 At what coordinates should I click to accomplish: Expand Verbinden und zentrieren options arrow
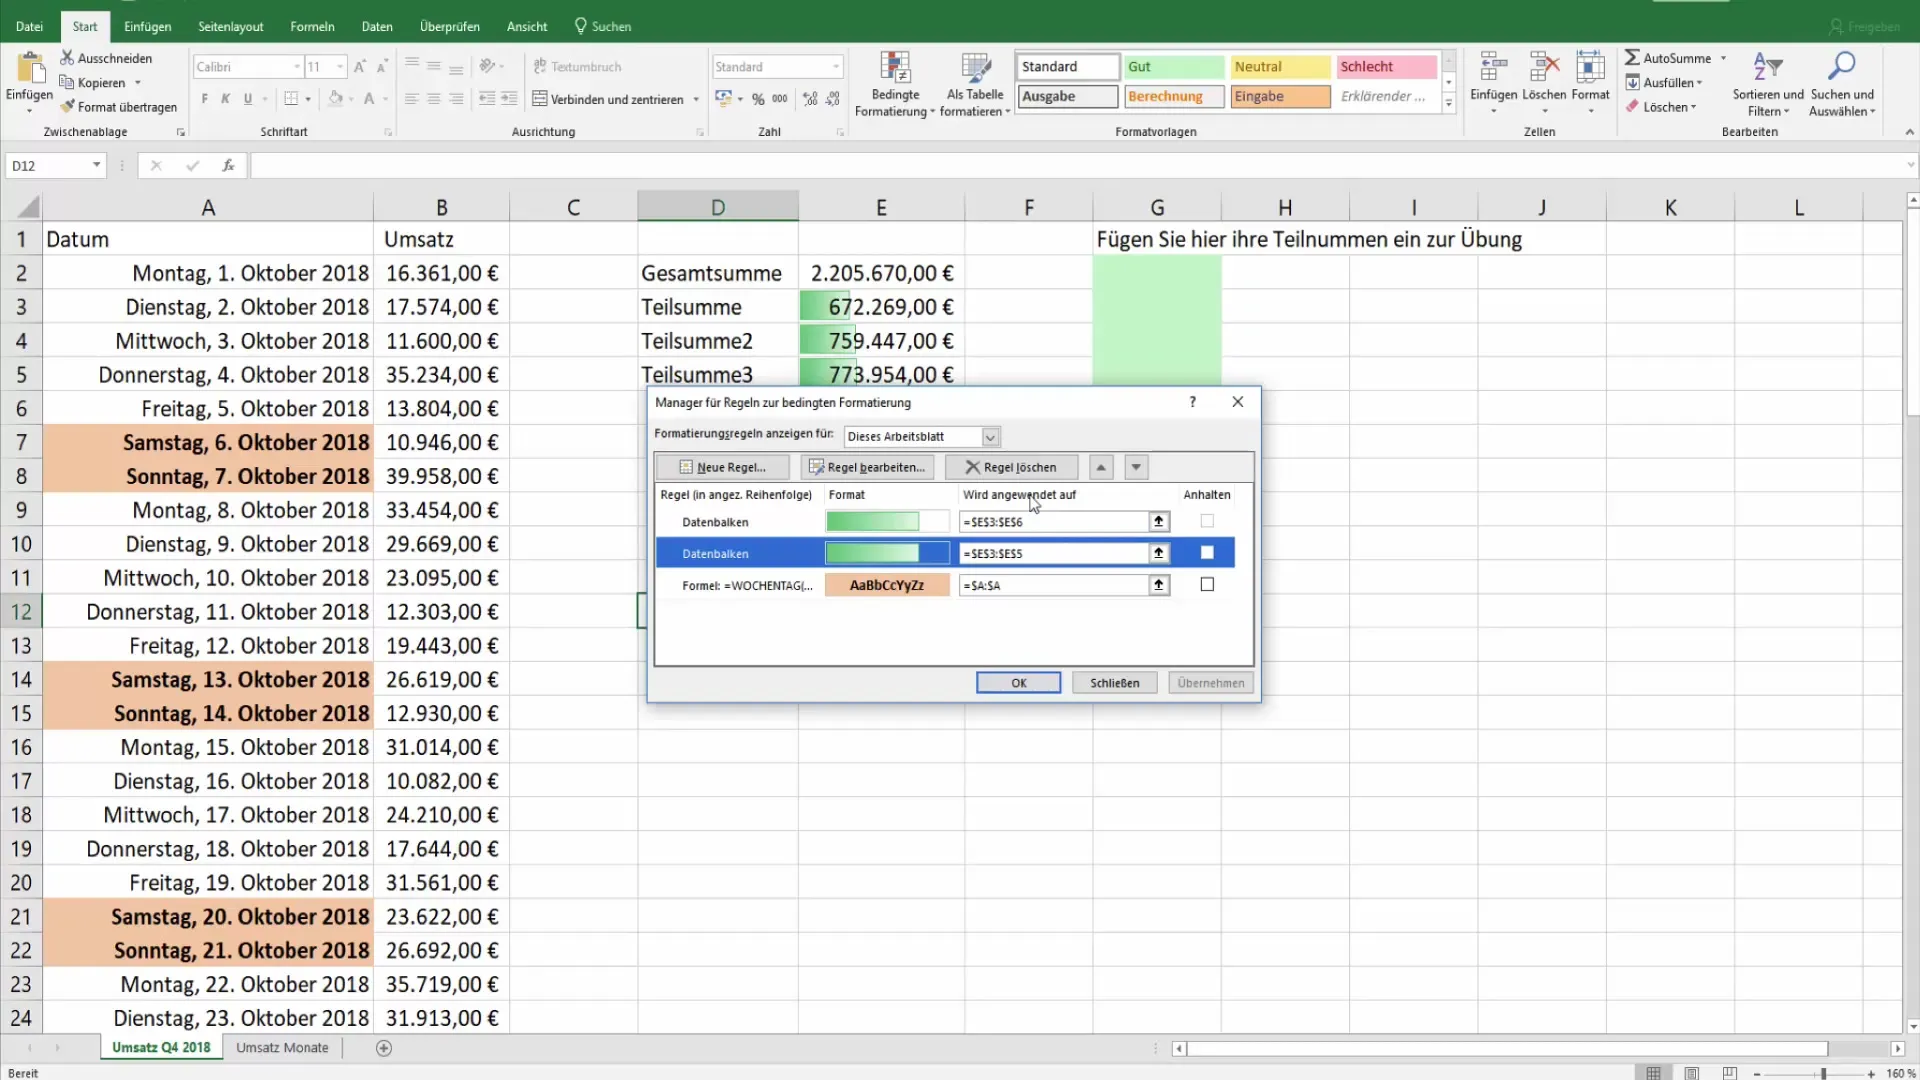(696, 99)
